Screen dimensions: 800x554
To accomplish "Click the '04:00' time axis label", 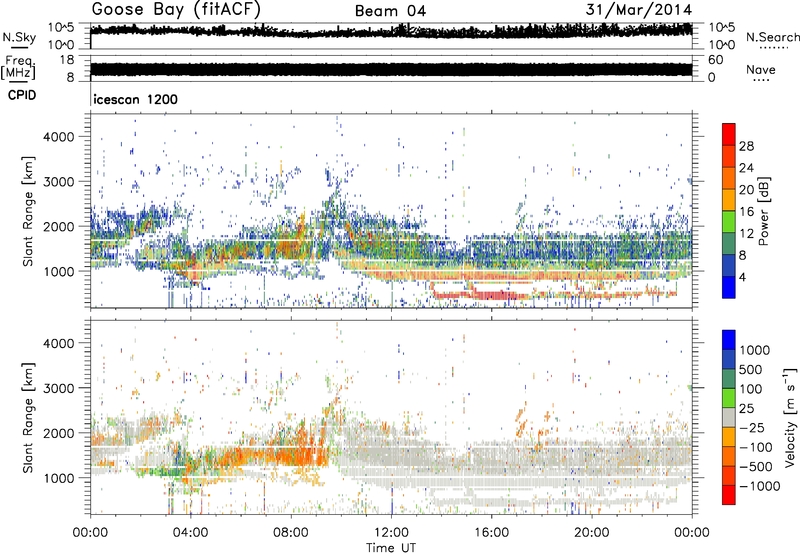I will pos(190,533).
